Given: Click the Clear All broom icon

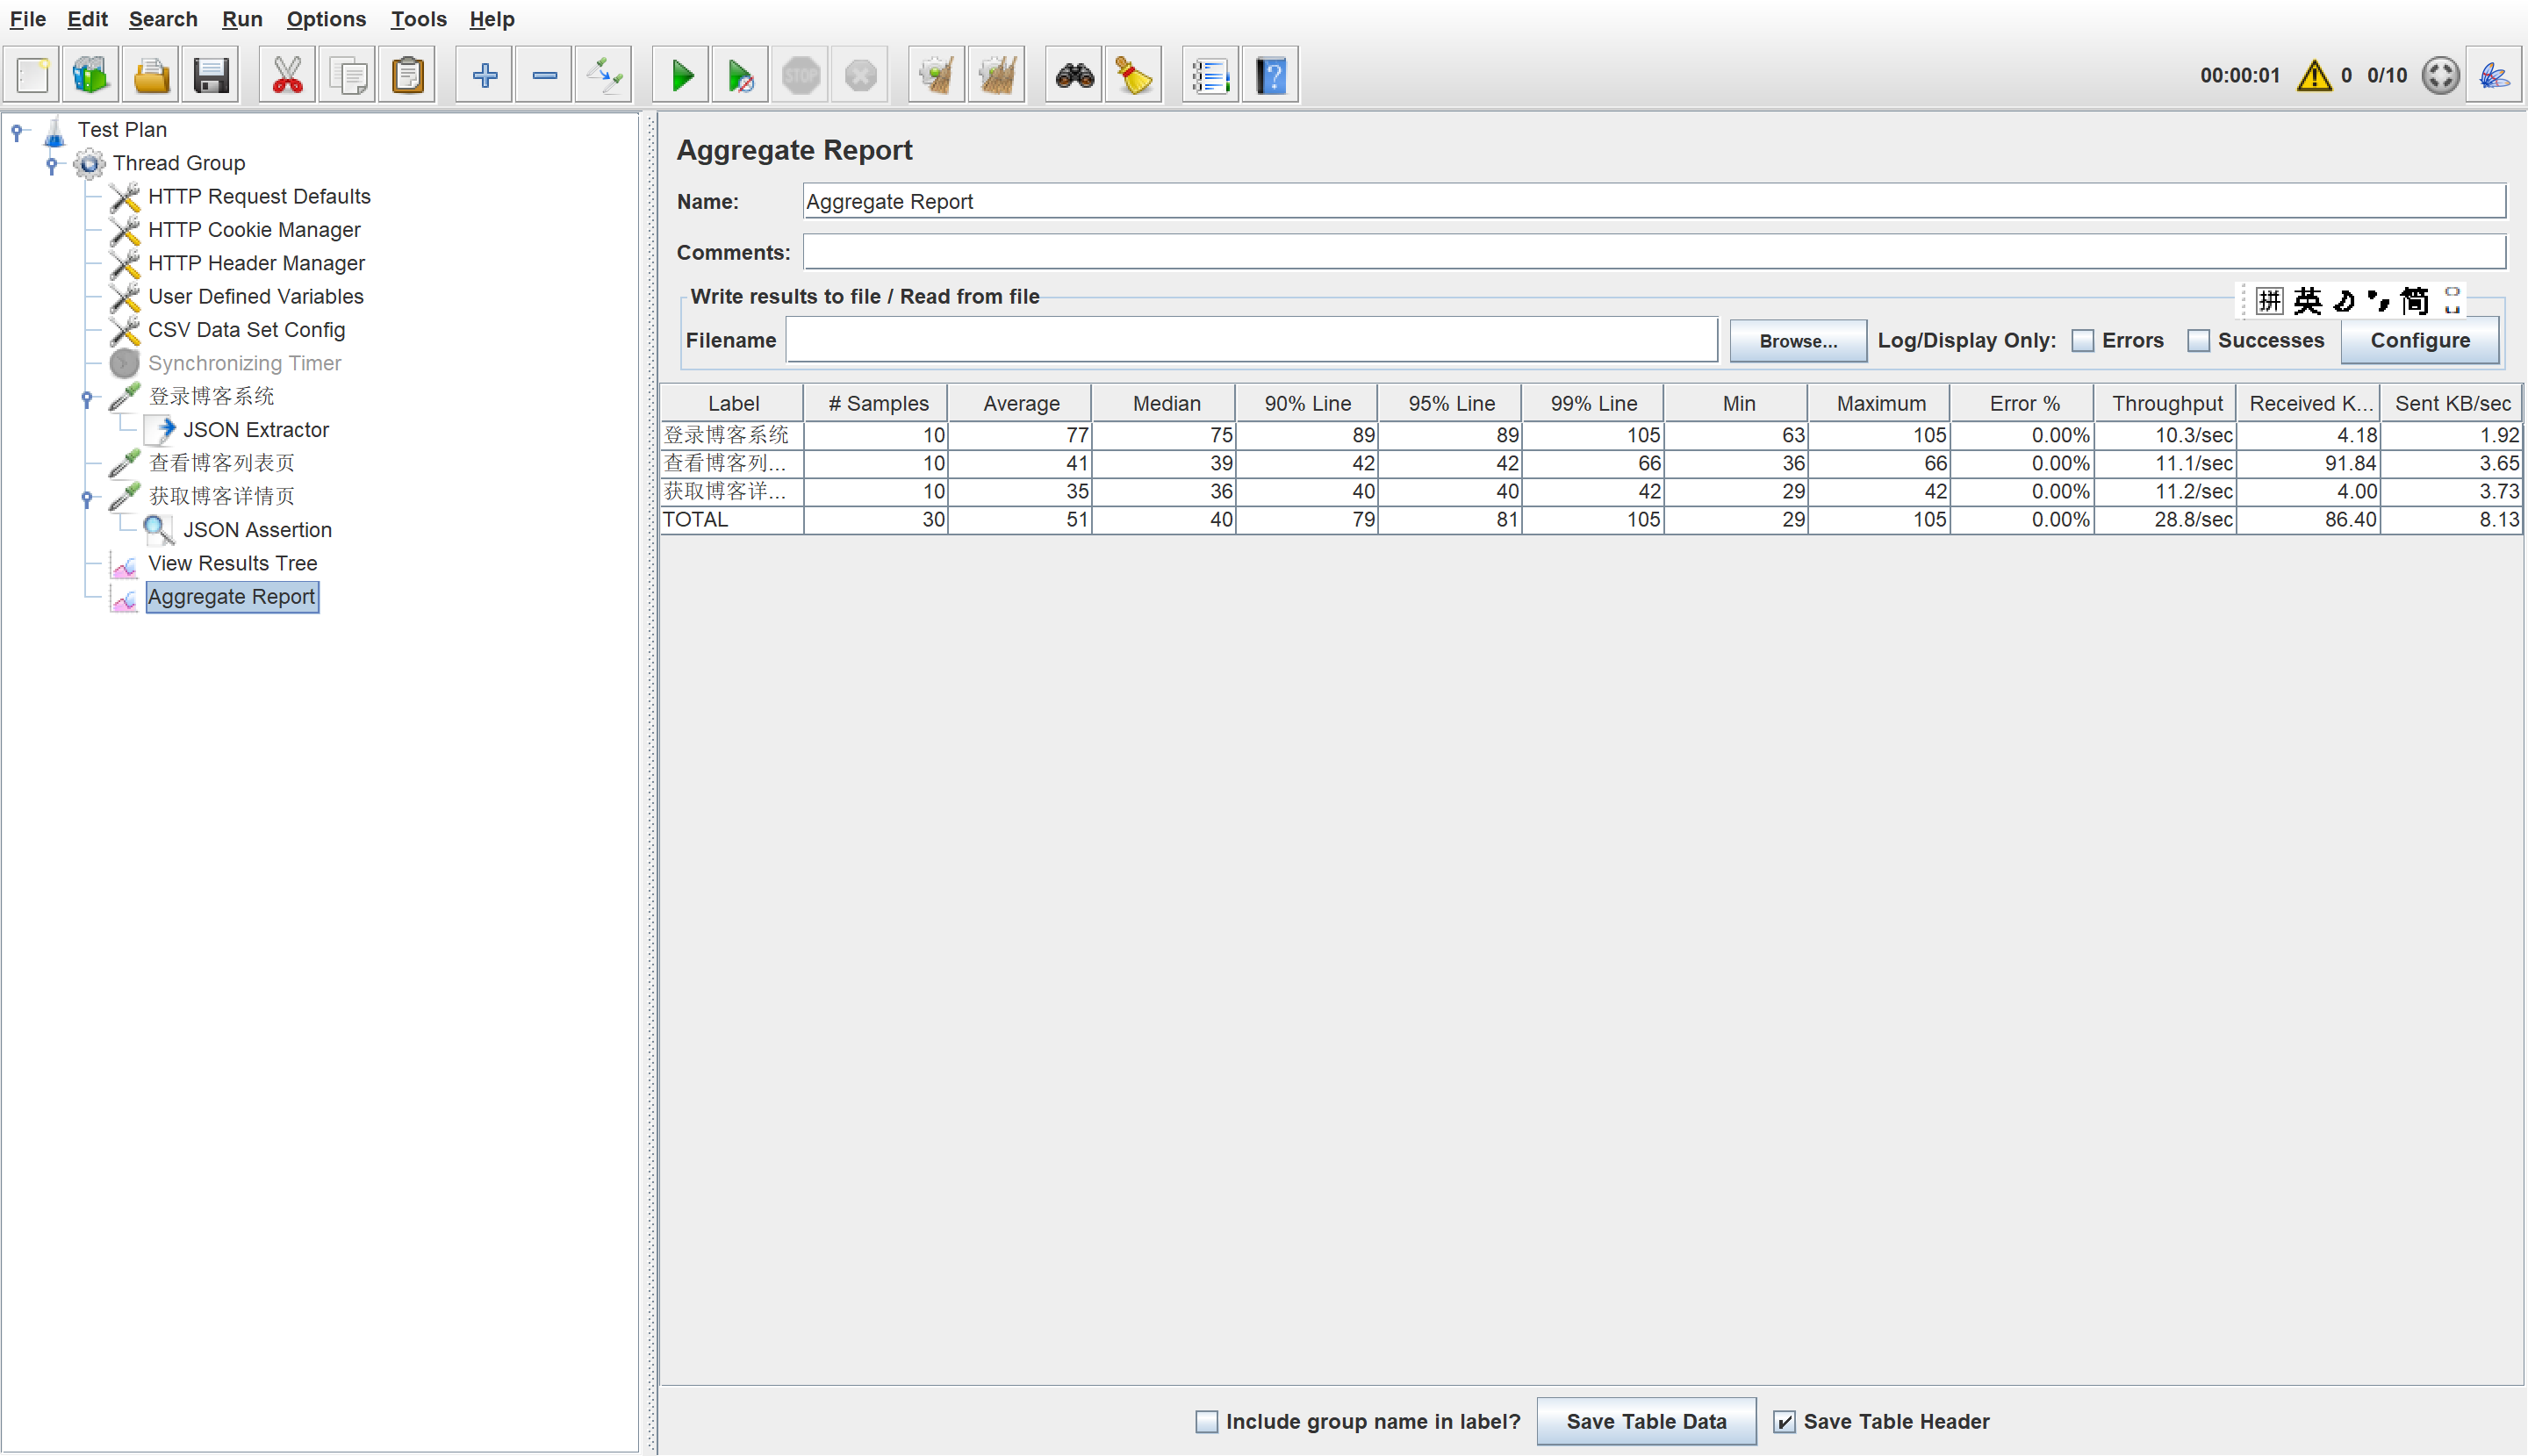Looking at the screenshot, I should pyautogui.click(x=996, y=75).
